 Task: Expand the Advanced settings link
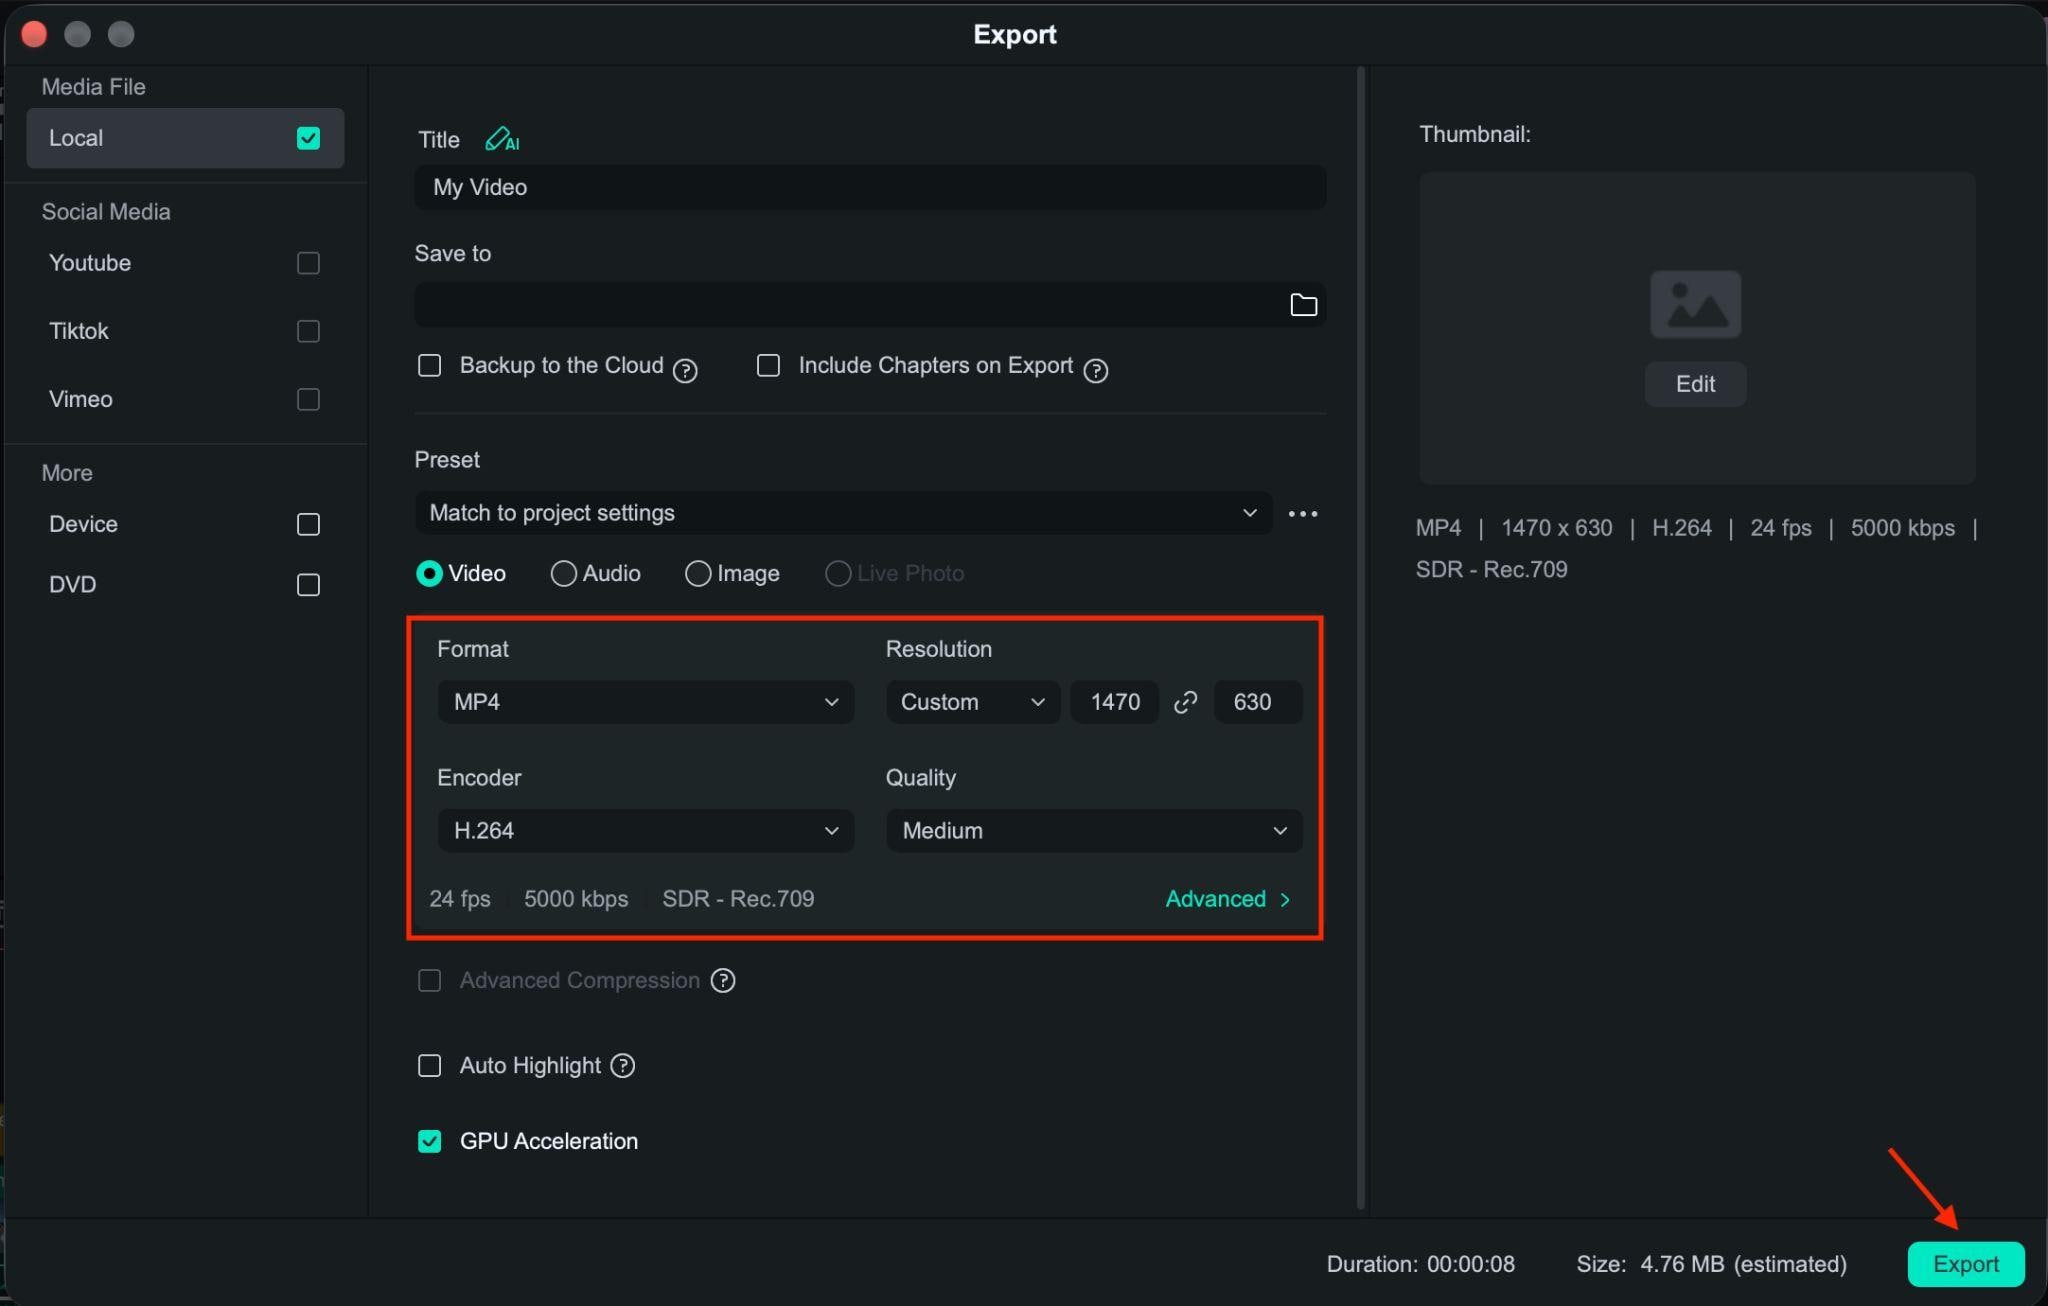[x=1228, y=899]
